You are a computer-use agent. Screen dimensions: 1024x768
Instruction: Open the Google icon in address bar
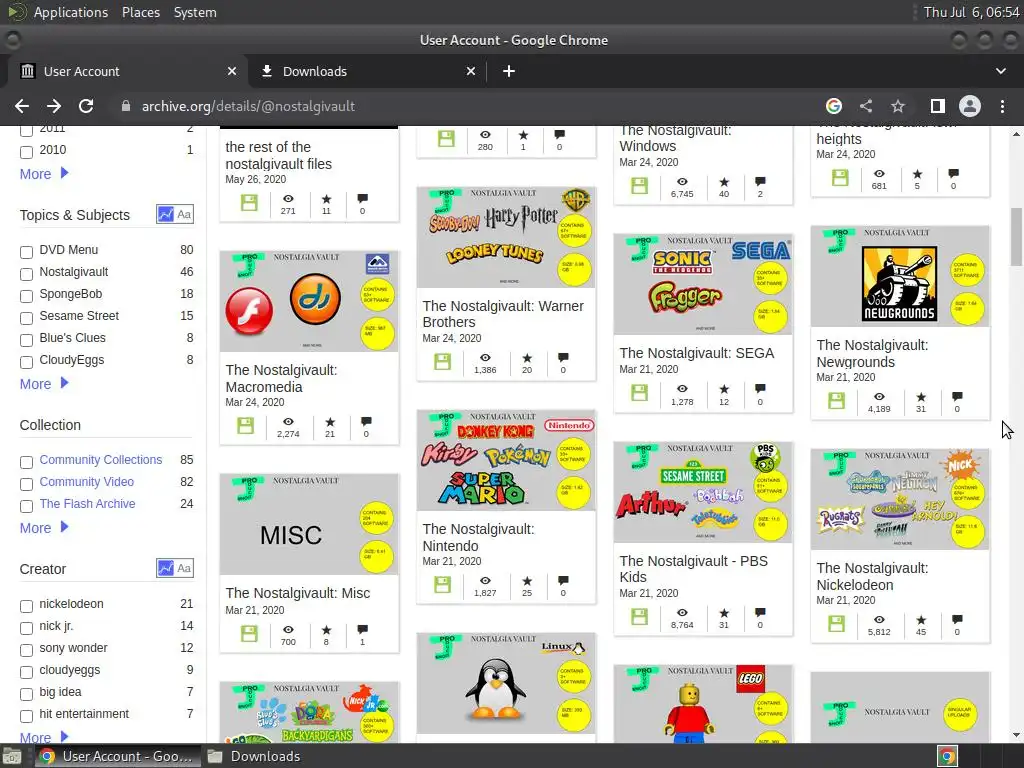(x=833, y=106)
